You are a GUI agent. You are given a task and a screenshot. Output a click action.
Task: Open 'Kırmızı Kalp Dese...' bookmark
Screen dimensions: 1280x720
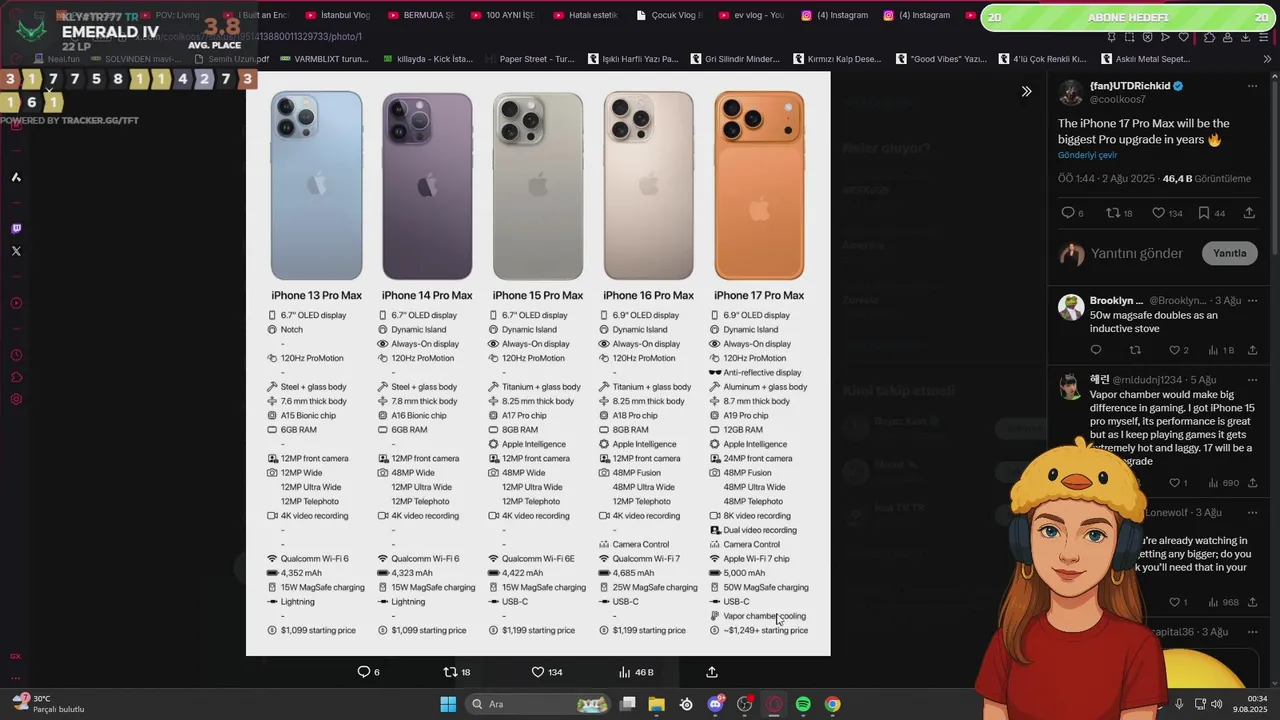[x=837, y=59]
